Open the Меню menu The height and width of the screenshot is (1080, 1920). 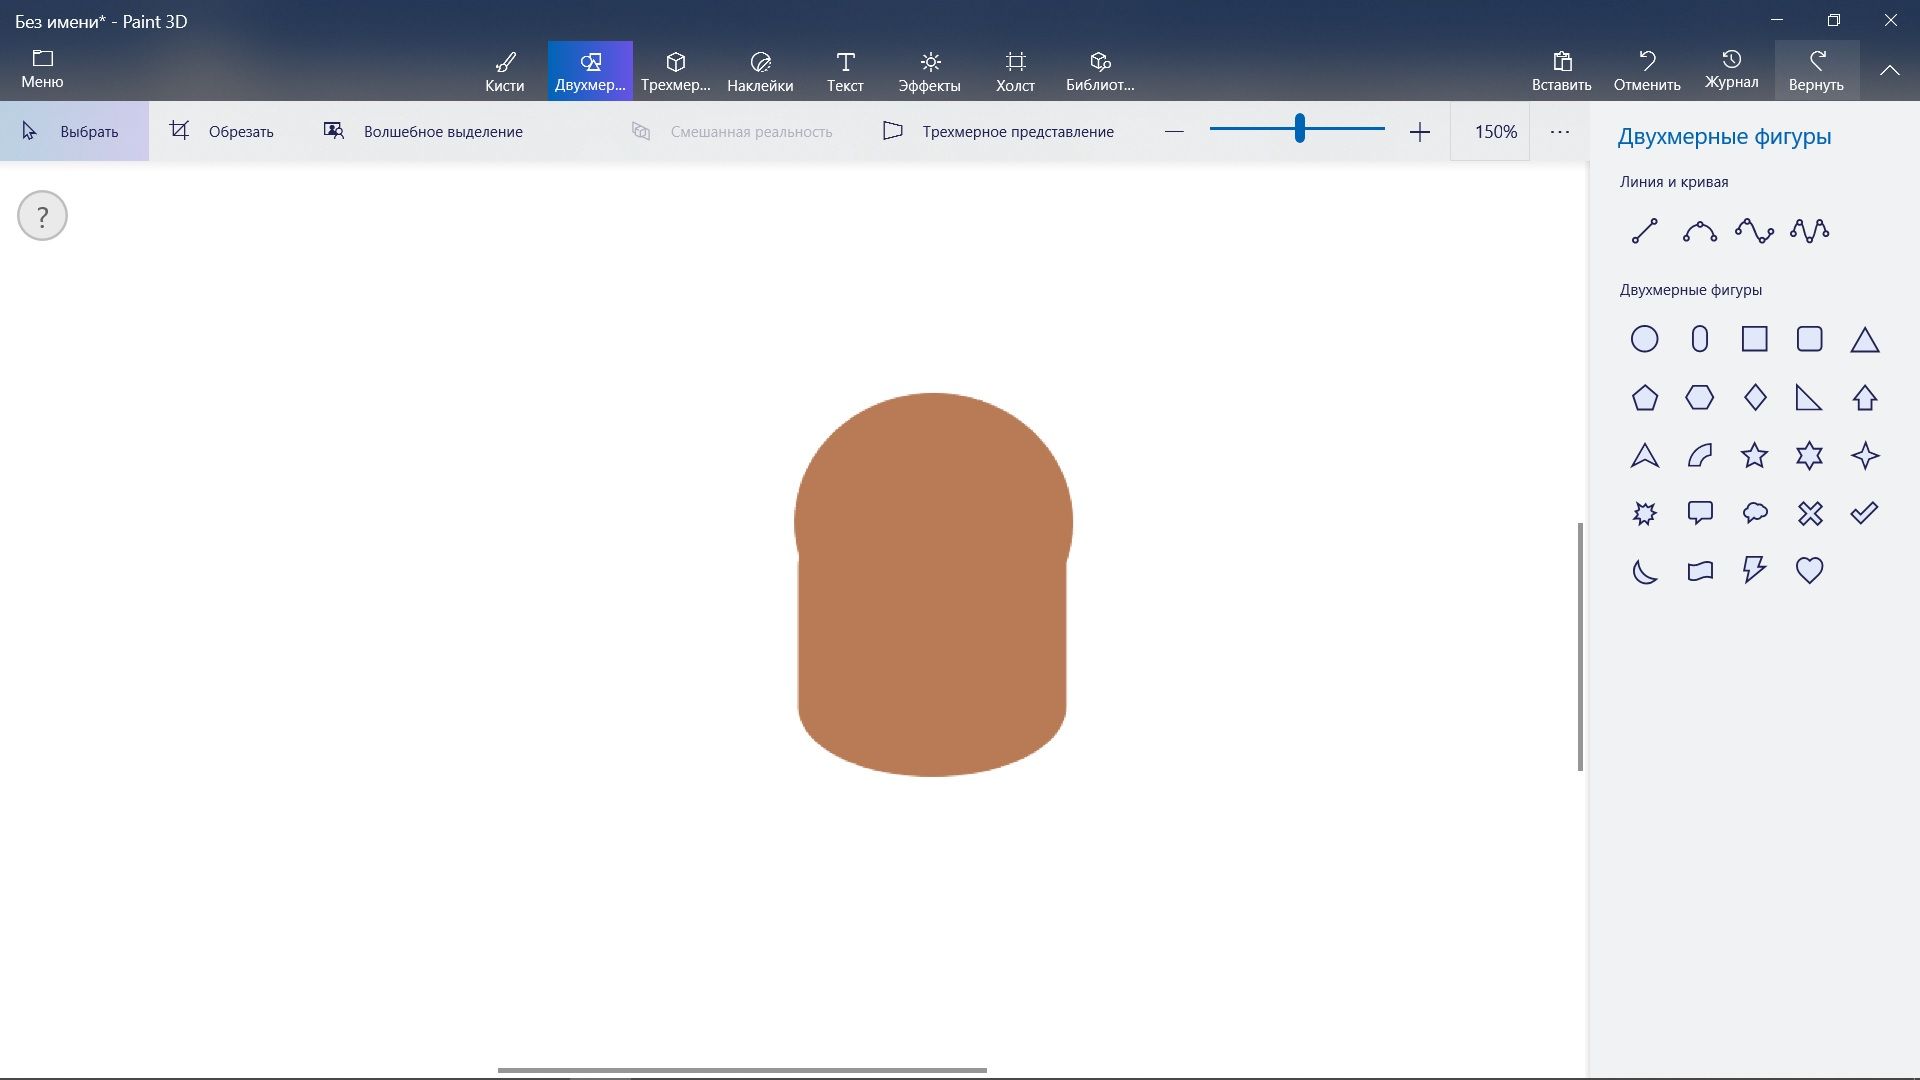42,69
